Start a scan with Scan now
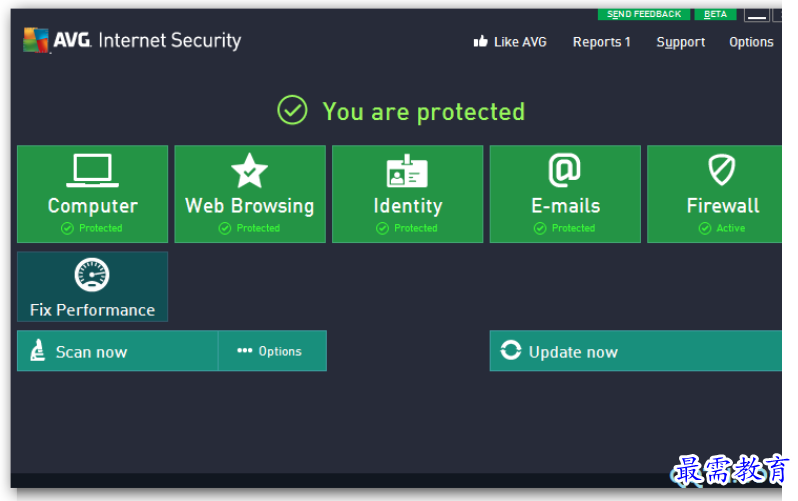This screenshot has width=798, height=501. pos(118,351)
